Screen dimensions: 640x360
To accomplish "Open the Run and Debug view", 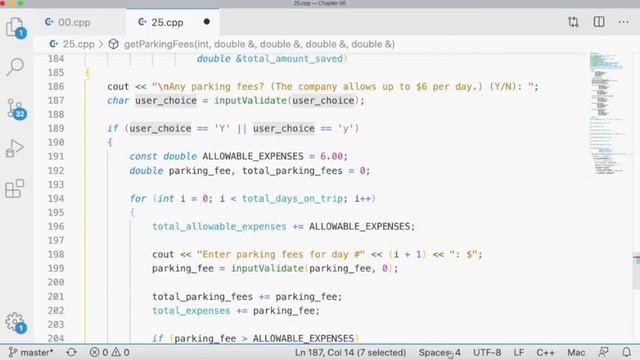I will (15, 148).
